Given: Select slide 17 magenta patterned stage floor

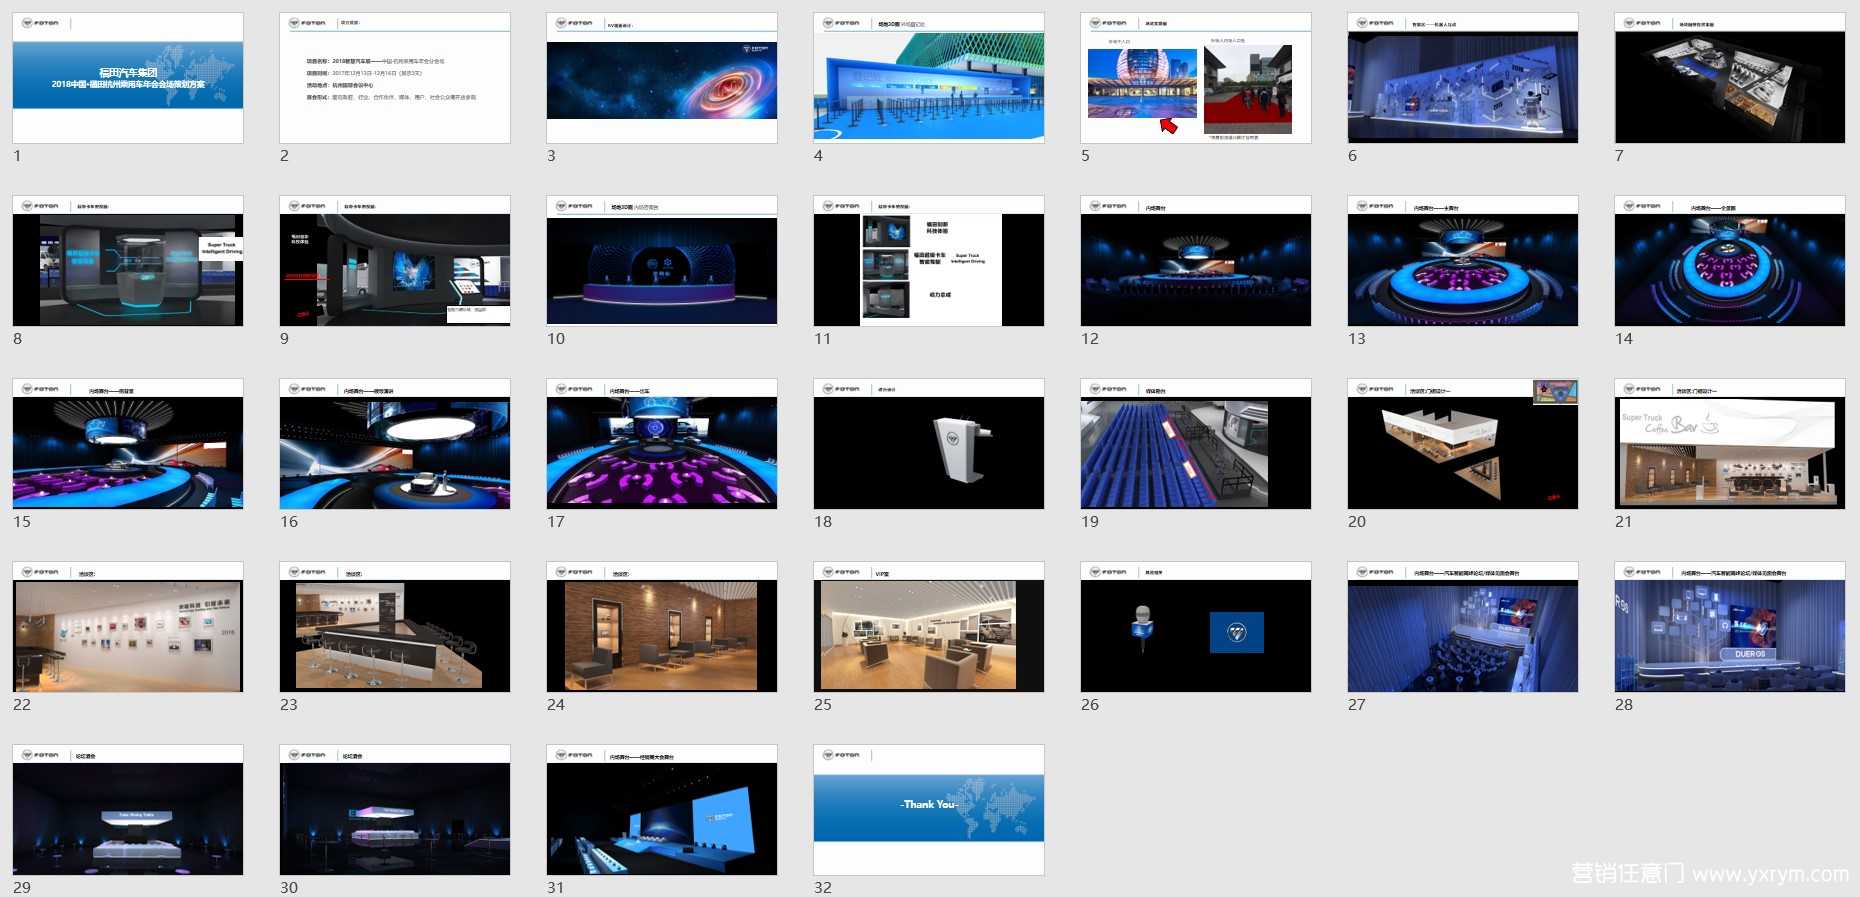Looking at the screenshot, I should tap(662, 444).
